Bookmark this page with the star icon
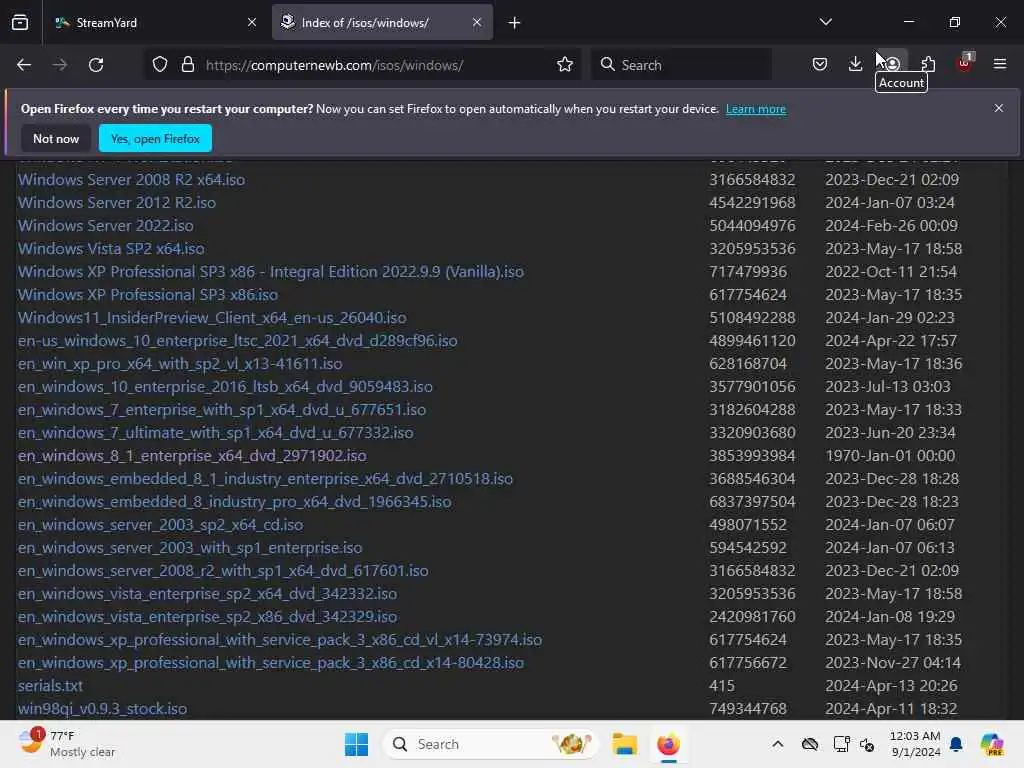The image size is (1024, 768). coord(565,65)
